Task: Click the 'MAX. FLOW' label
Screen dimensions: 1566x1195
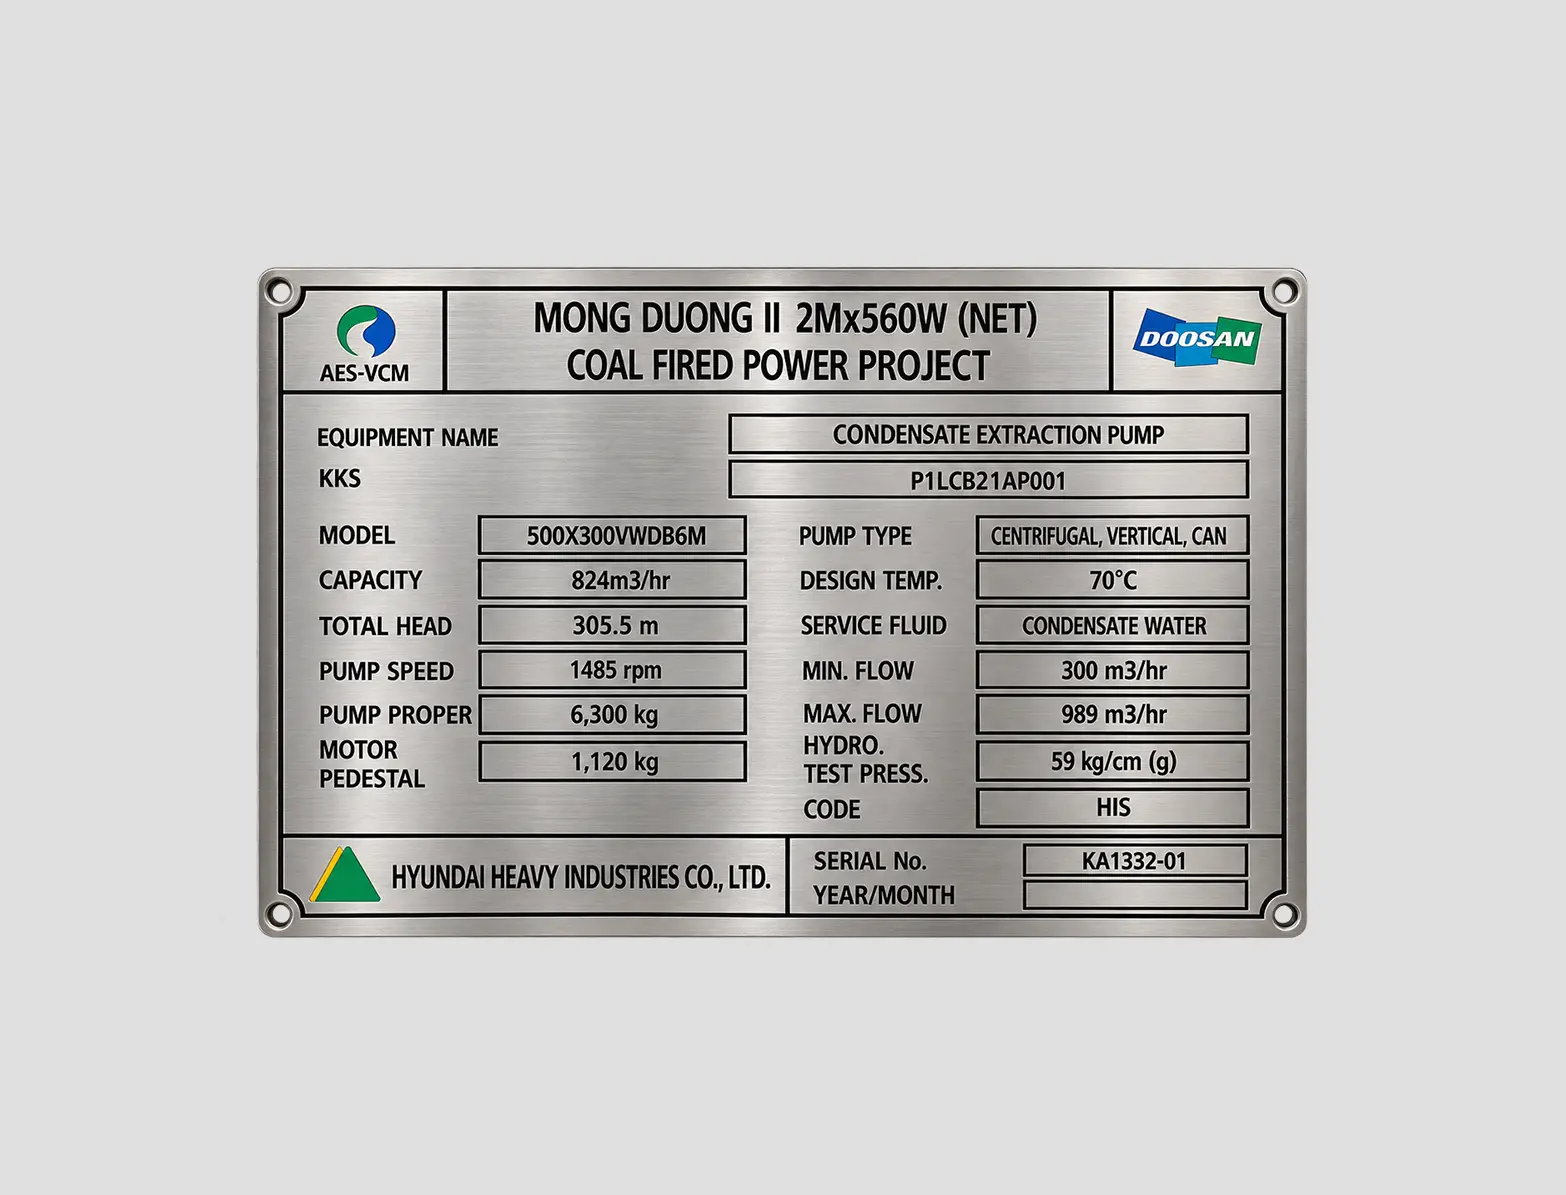Action: (x=862, y=714)
